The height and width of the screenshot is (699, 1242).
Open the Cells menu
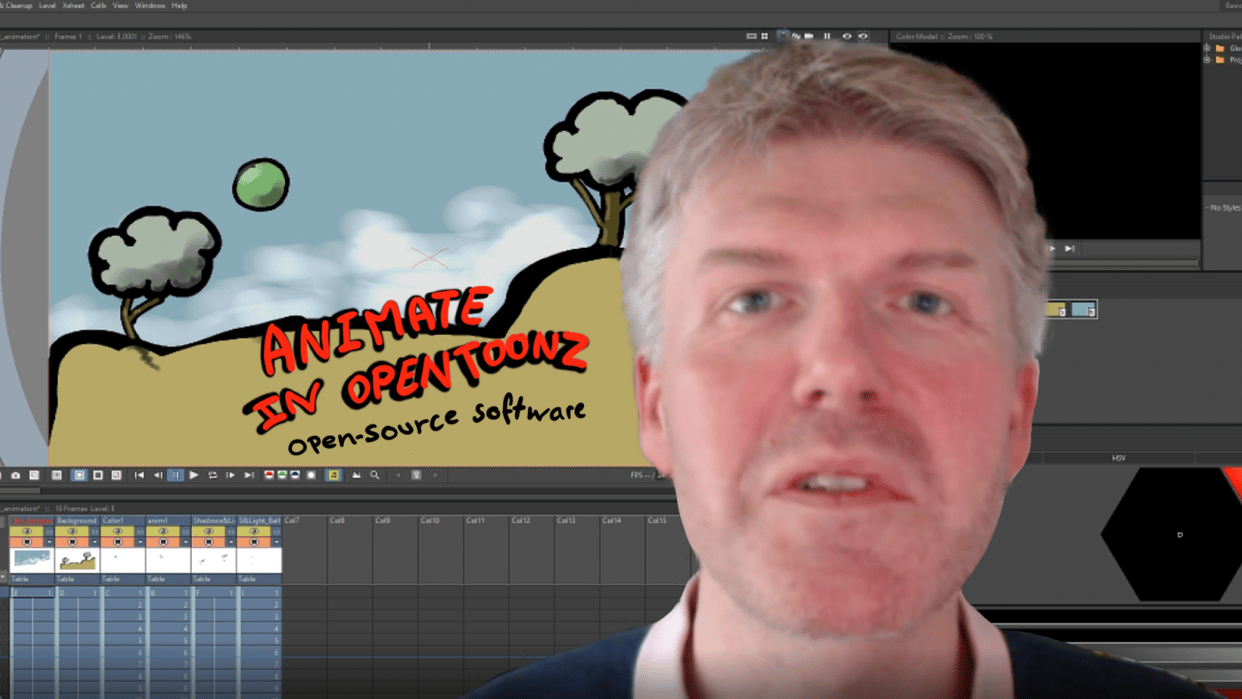pos(98,5)
